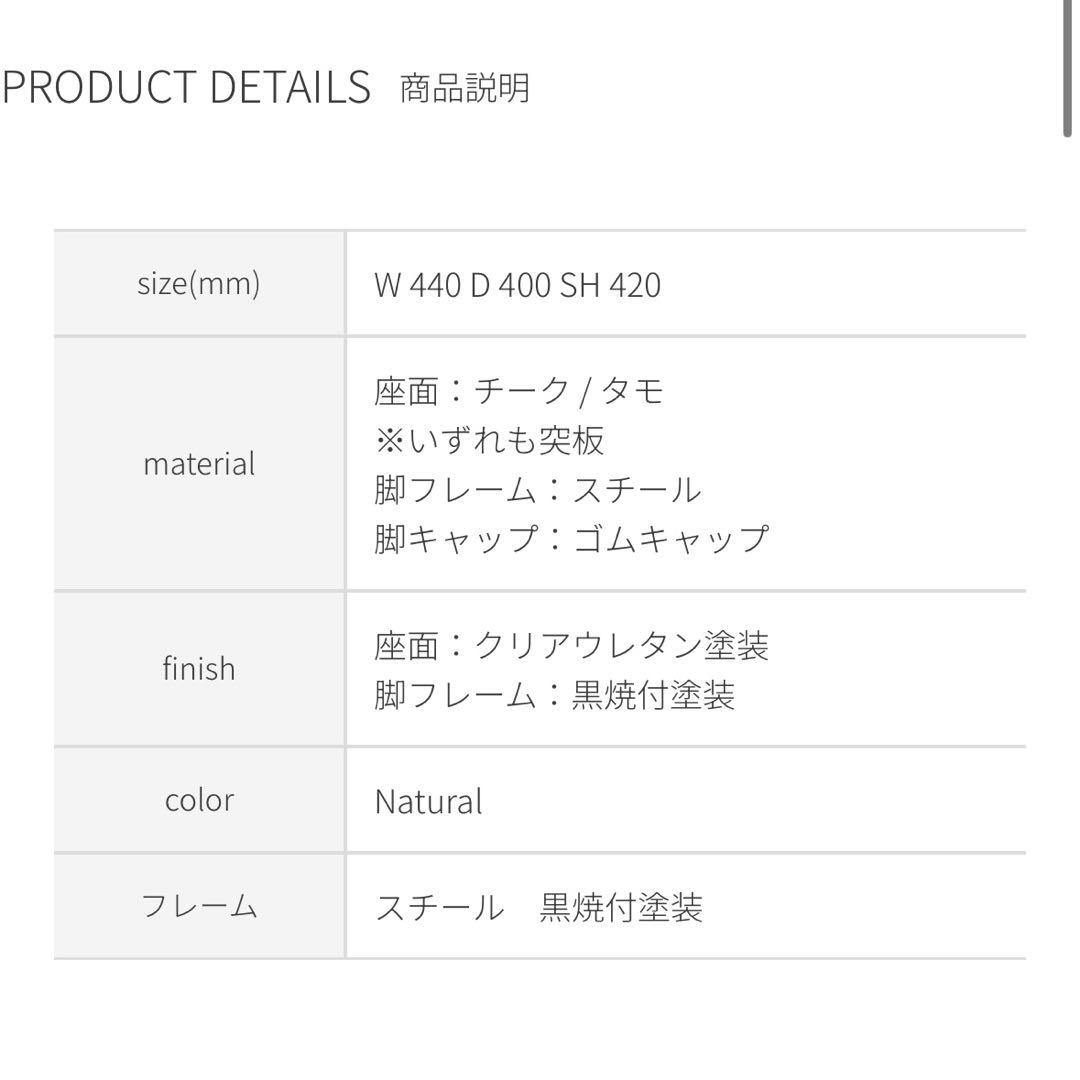Select the フレーム row label
This screenshot has height=1080, width=1080.
(x=198, y=907)
